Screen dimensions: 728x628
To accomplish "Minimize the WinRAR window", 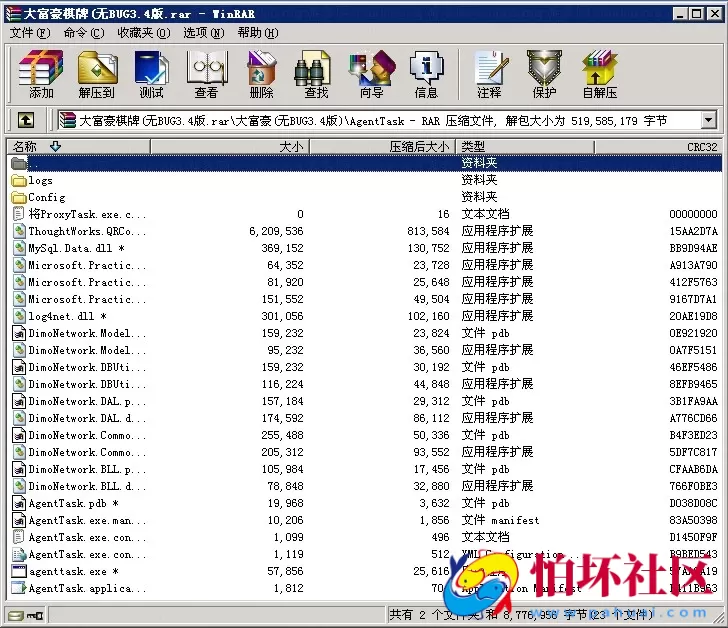I will 680,14.
